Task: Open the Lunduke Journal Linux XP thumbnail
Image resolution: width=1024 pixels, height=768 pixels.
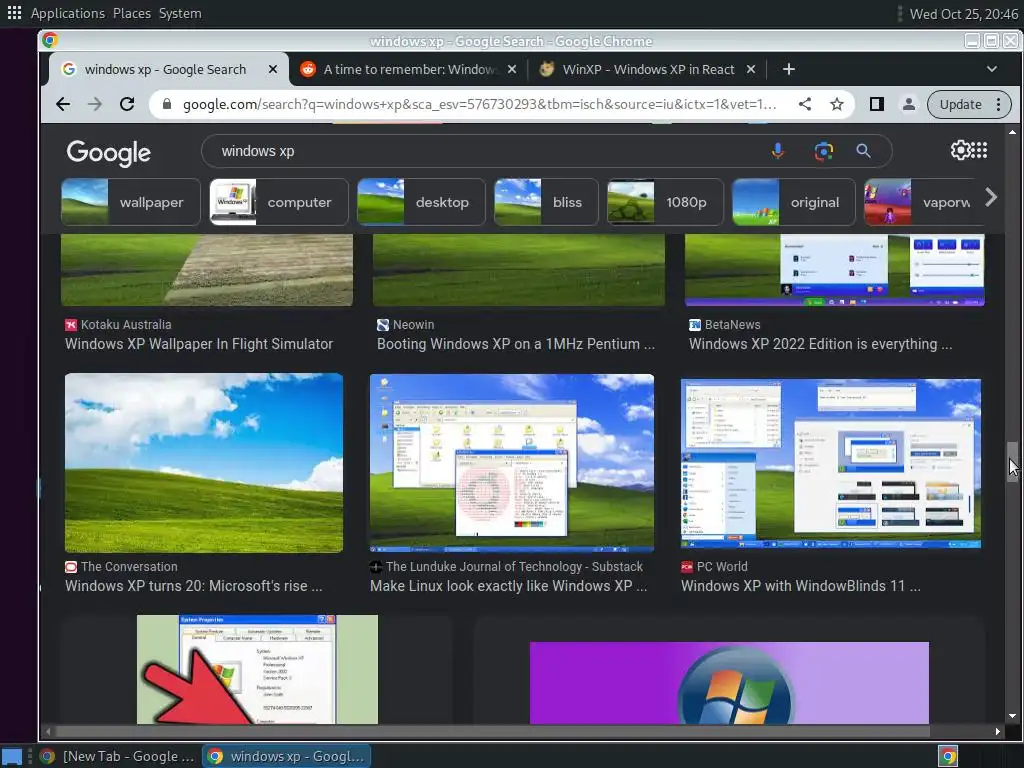Action: pyautogui.click(x=512, y=463)
